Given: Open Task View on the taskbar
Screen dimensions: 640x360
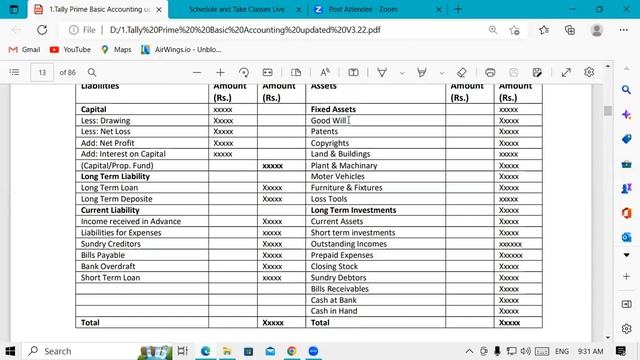Looking at the screenshot, I should (182, 351).
